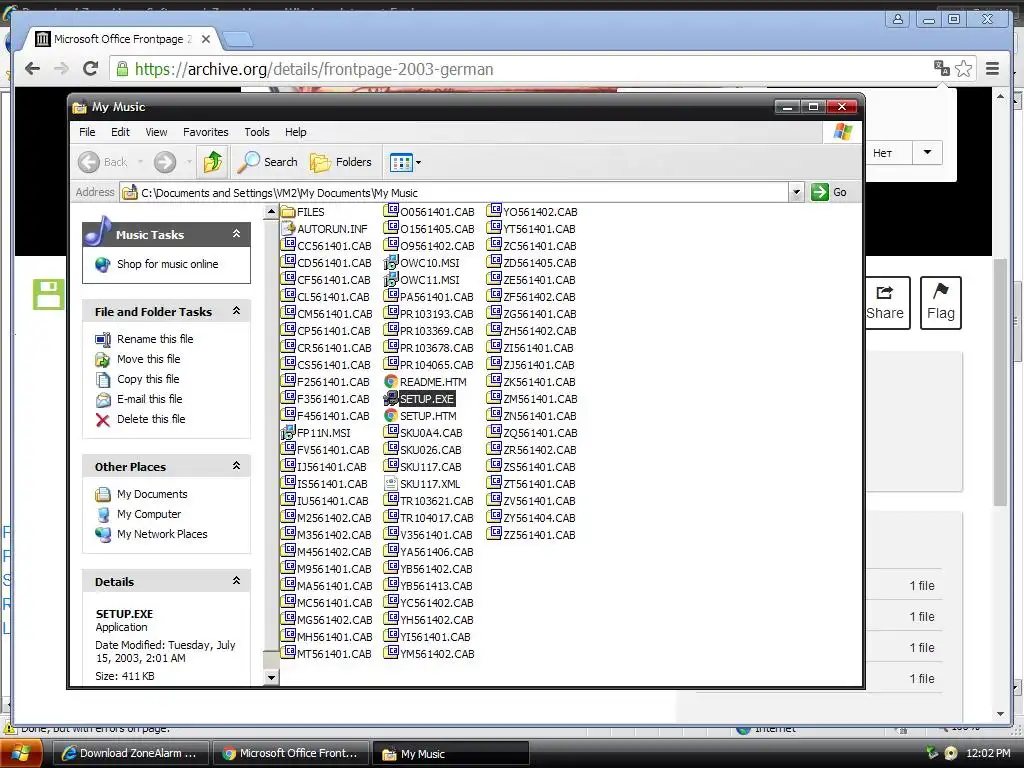The image size is (1024, 768).
Task: Open the View menu
Action: point(156,132)
